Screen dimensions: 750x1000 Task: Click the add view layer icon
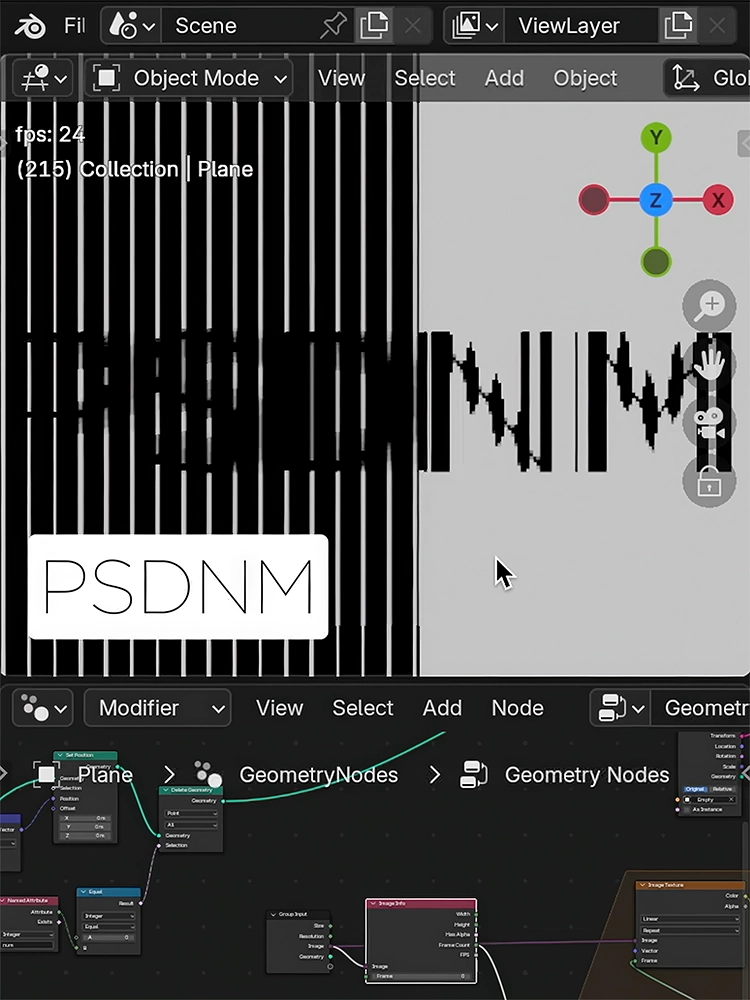click(x=679, y=26)
